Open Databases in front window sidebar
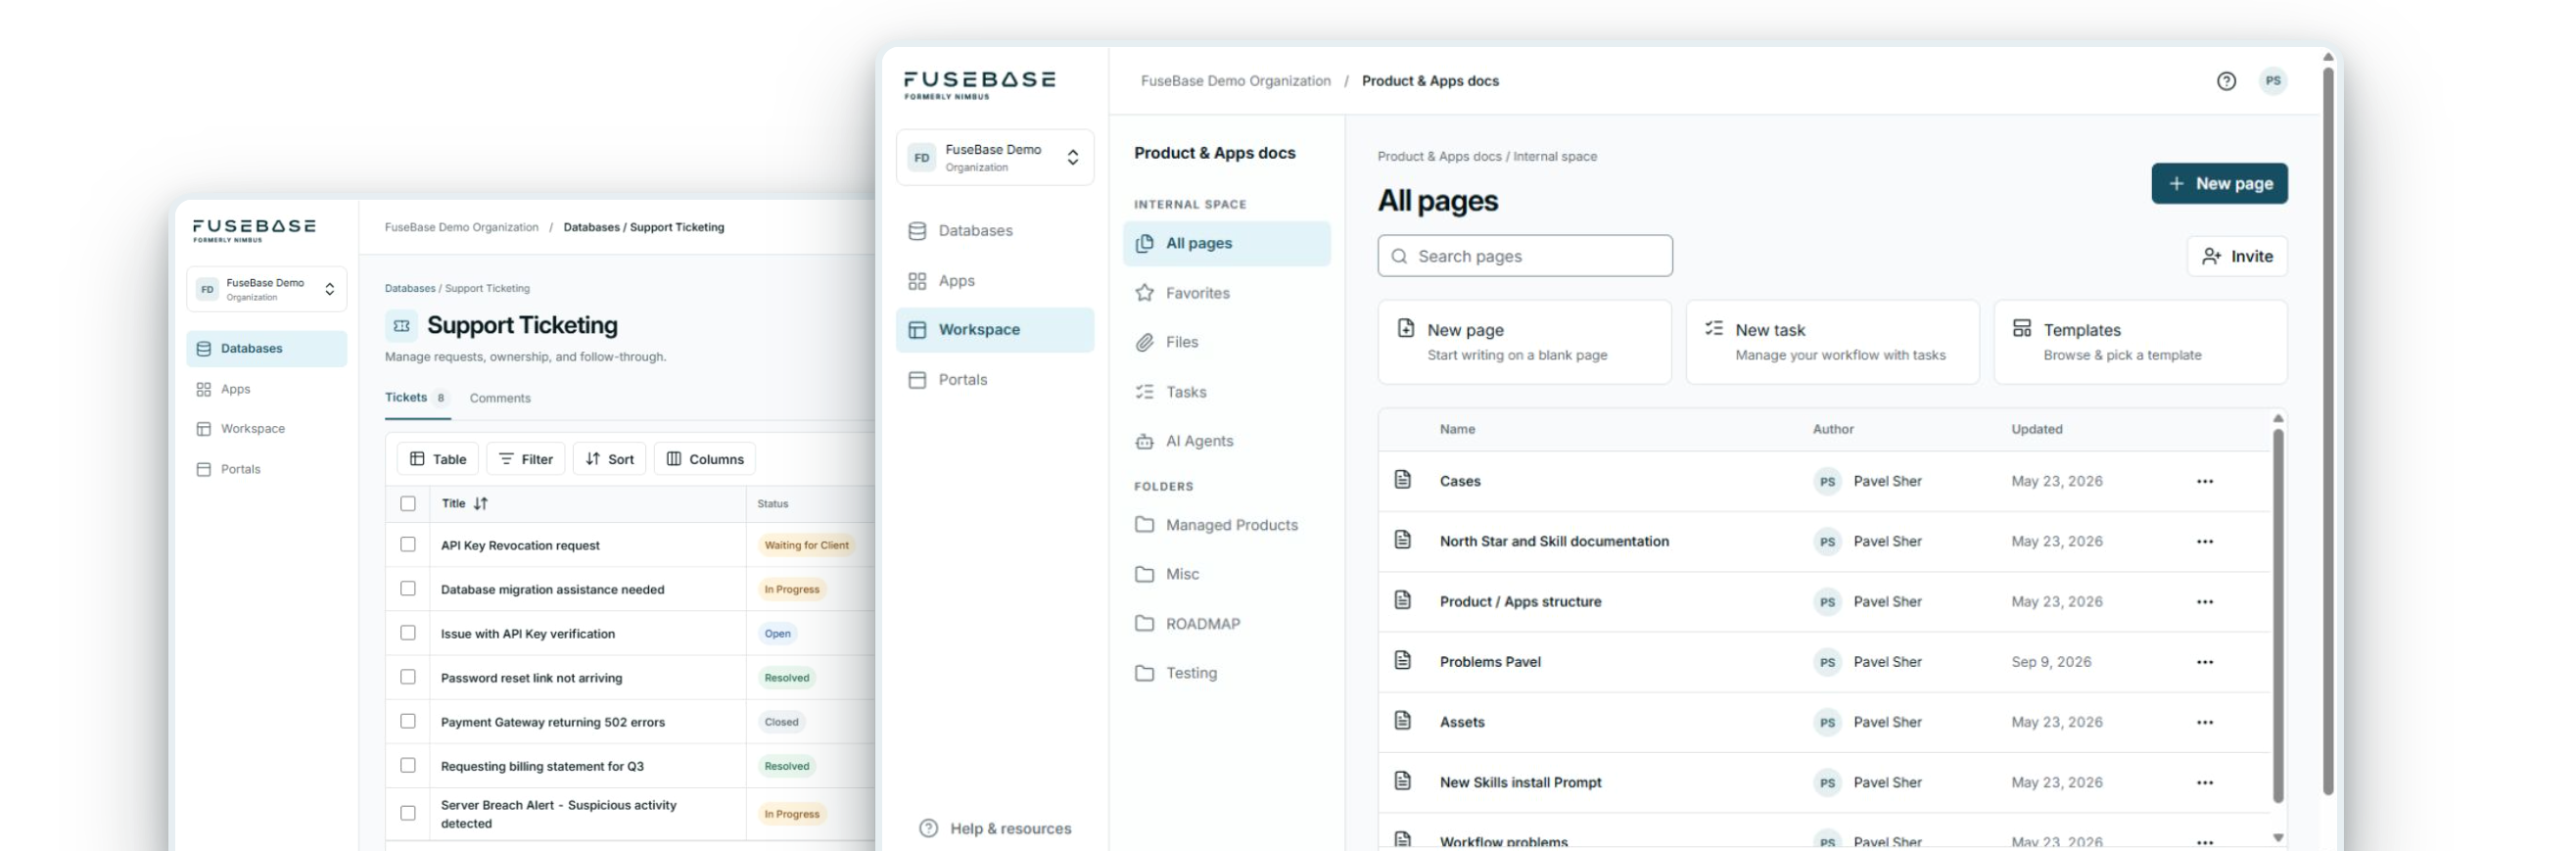 pos(995,231)
